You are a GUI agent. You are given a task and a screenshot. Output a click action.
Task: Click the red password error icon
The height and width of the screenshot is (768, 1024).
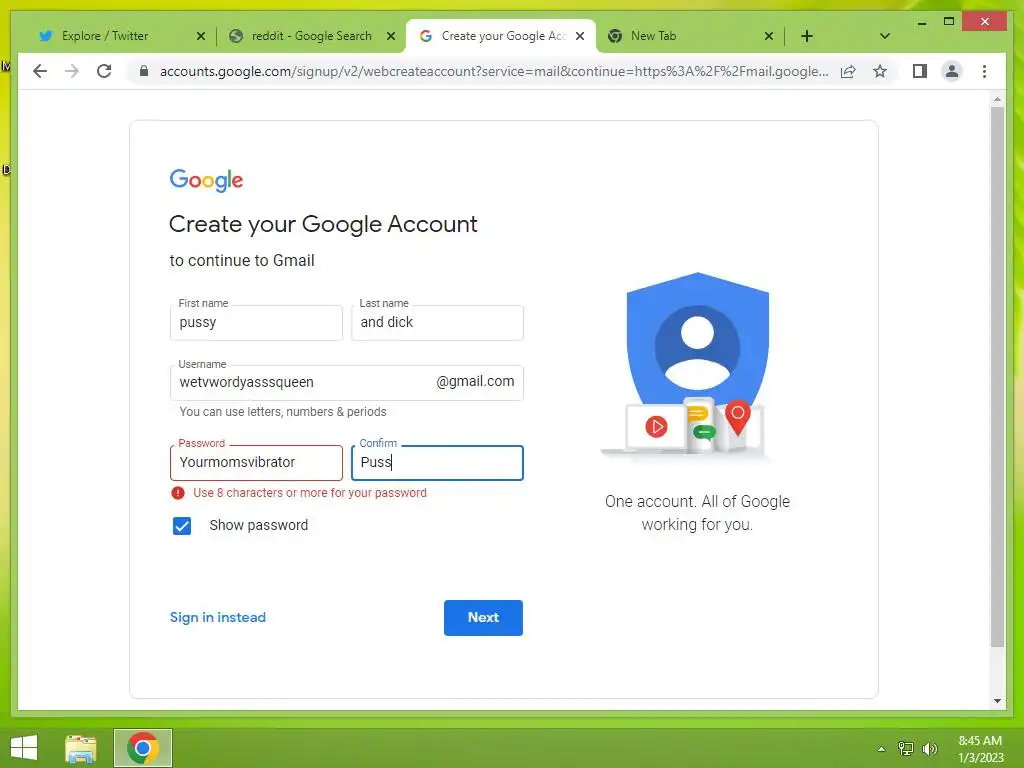178,493
